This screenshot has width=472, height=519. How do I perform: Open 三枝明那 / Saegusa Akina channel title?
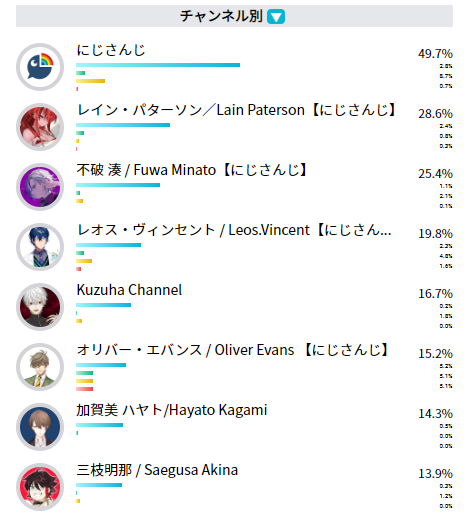(x=157, y=470)
